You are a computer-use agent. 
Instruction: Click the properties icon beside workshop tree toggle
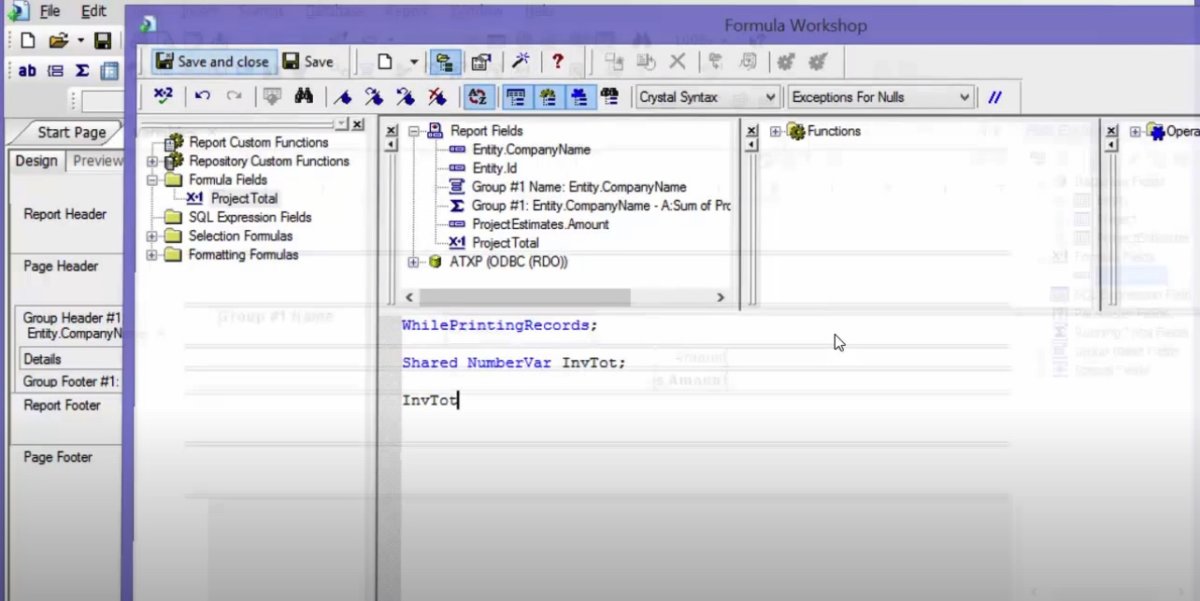(x=481, y=62)
